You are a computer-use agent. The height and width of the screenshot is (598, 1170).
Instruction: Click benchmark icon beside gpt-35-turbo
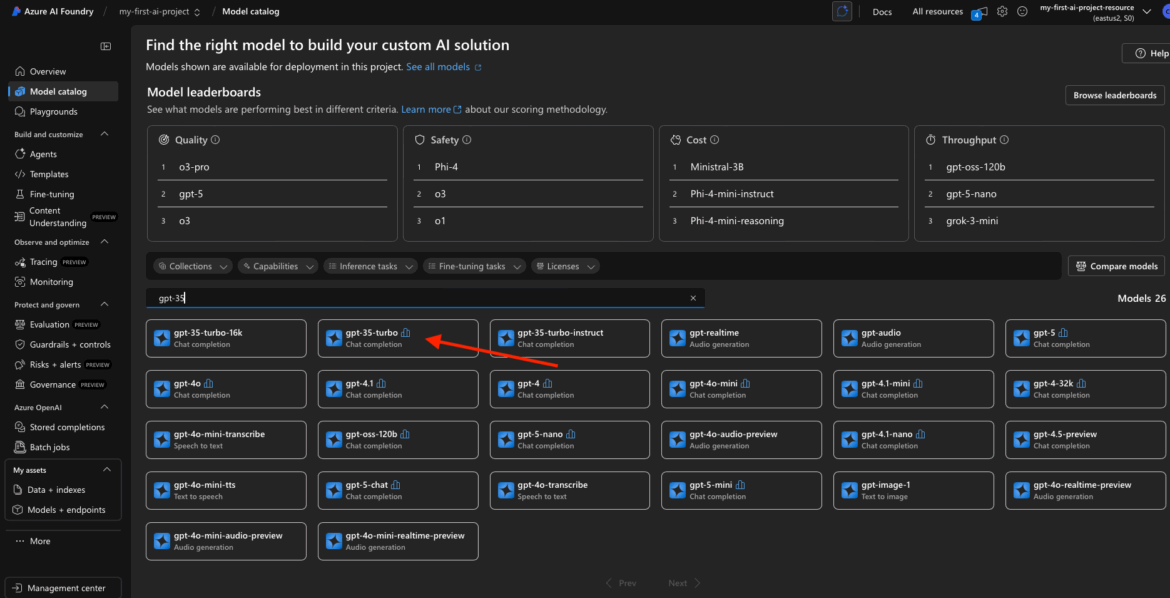[406, 333]
